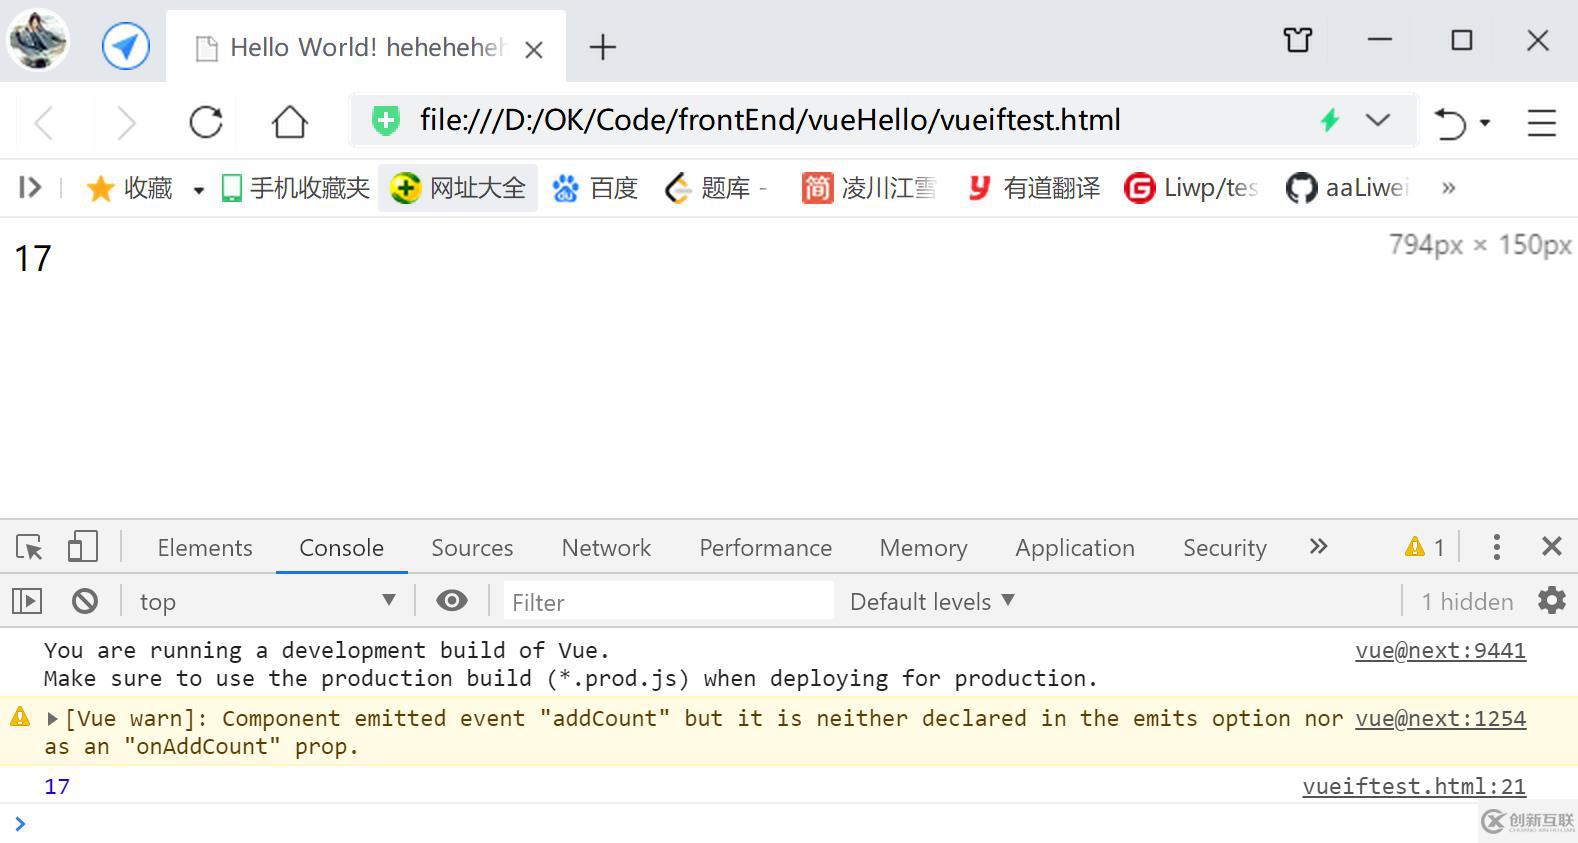Open the top JavaScript context dropdown
The image size is (1578, 843).
[267, 601]
